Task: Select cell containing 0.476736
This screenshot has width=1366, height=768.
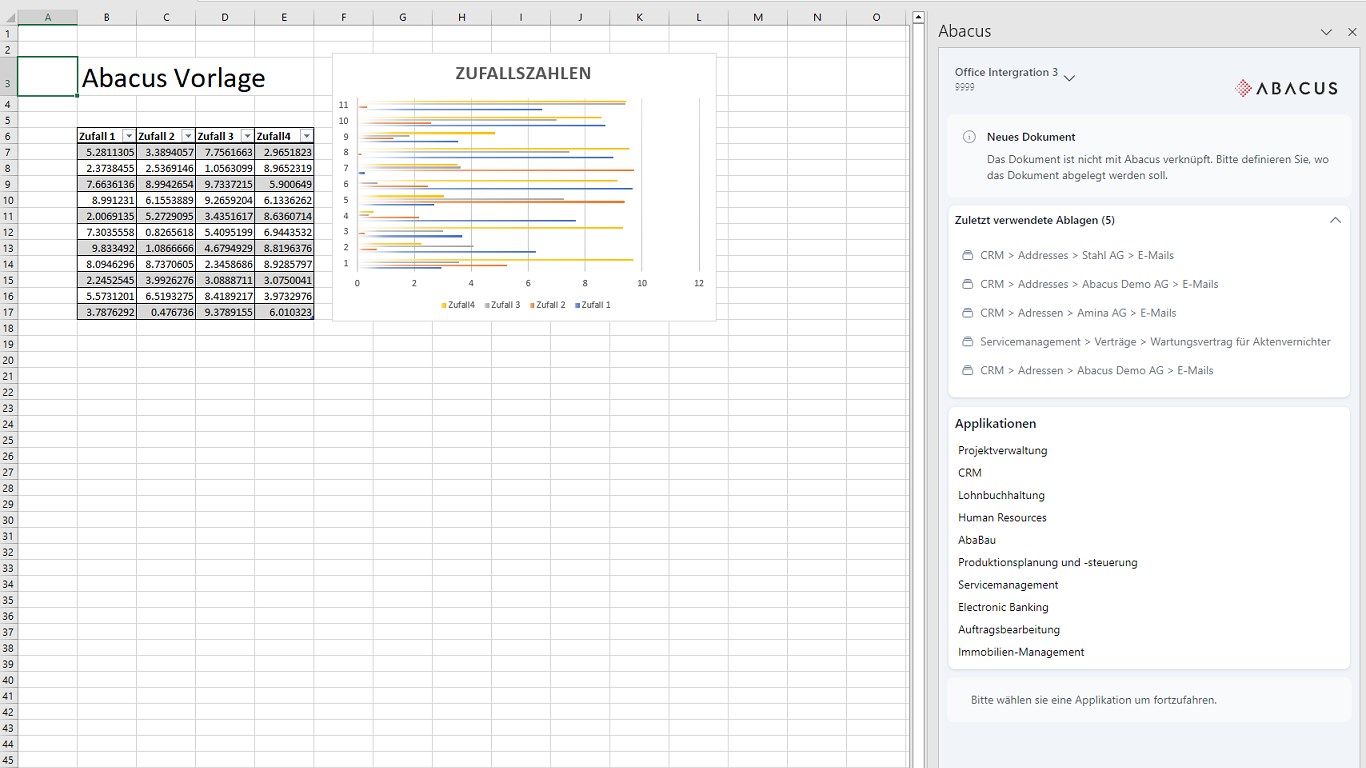Action: pos(166,312)
